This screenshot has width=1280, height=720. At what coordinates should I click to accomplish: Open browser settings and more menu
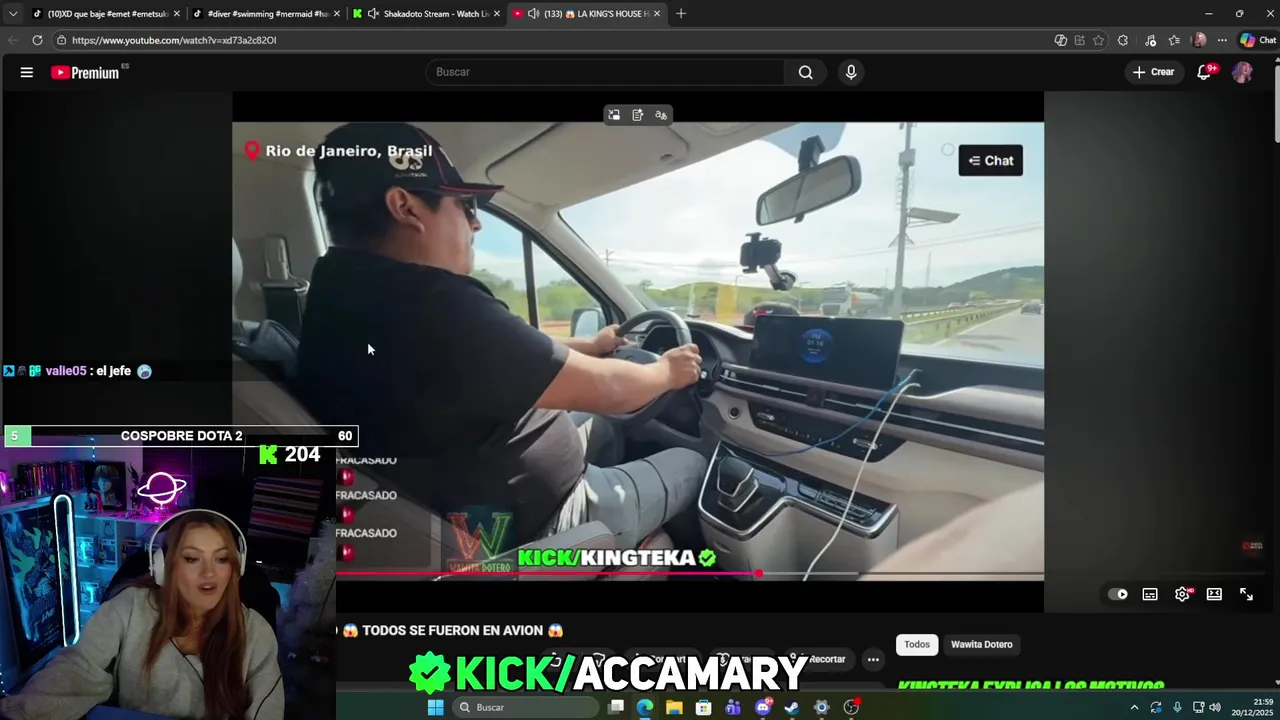(1222, 40)
